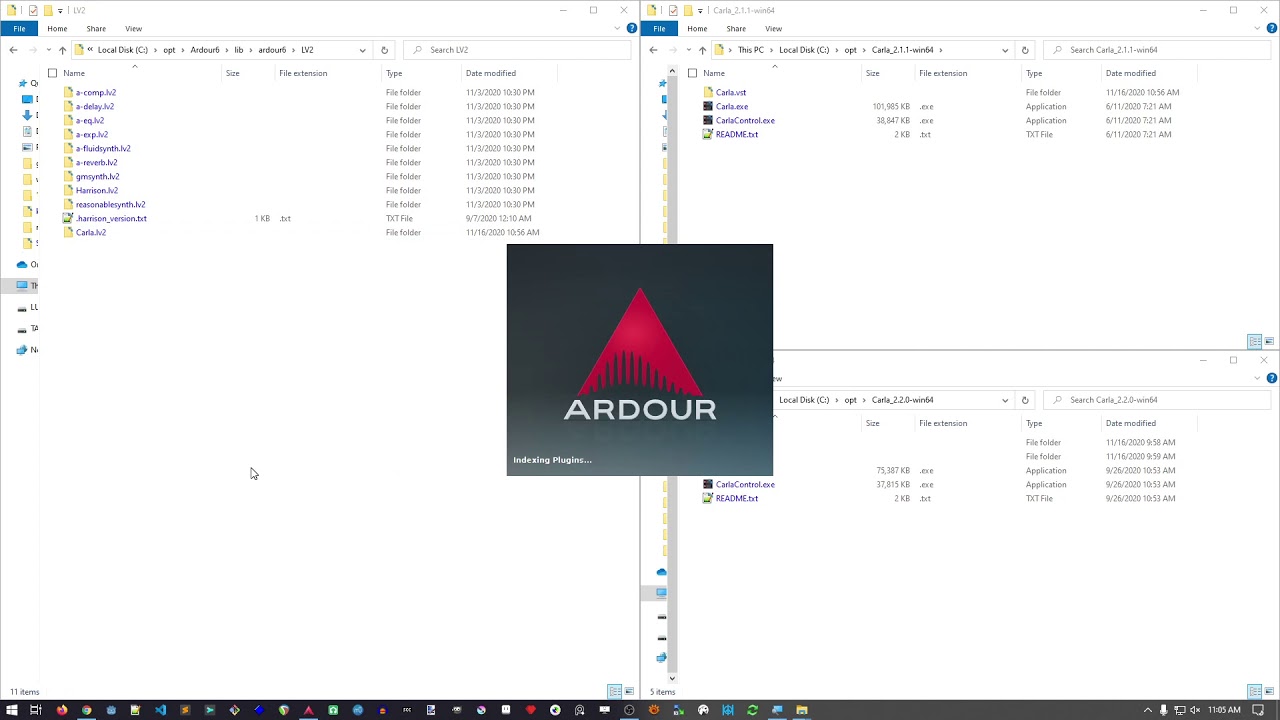
Task: Open recent locations dropdown in LV2 window
Action: coord(47,50)
